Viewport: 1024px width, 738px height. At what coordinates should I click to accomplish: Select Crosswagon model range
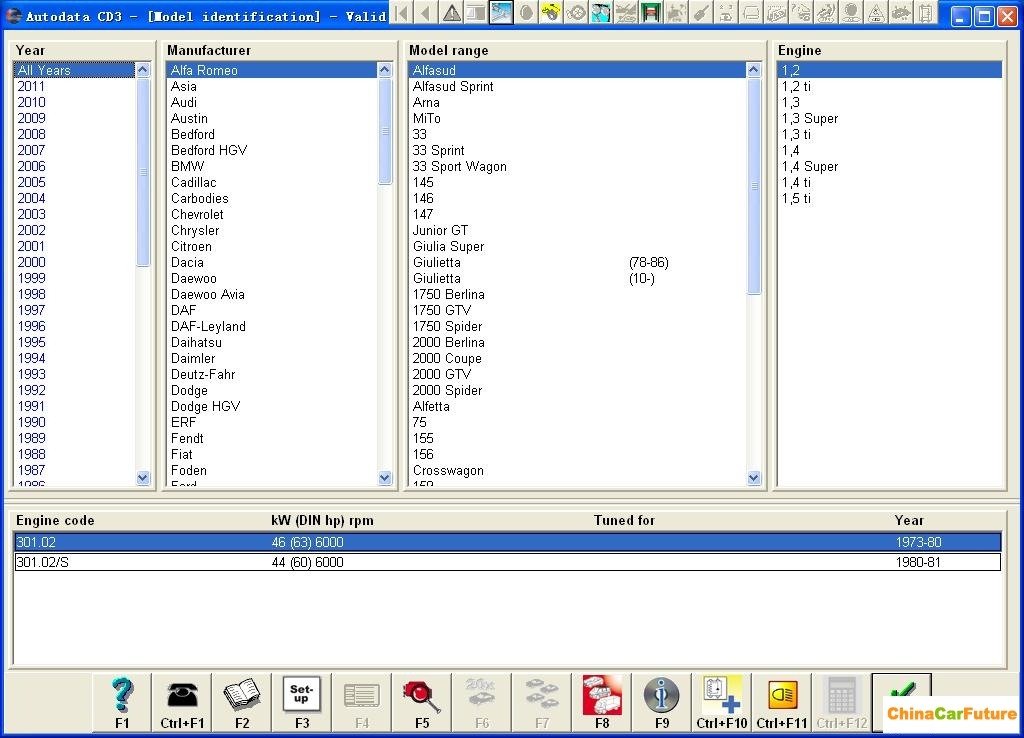click(577, 470)
